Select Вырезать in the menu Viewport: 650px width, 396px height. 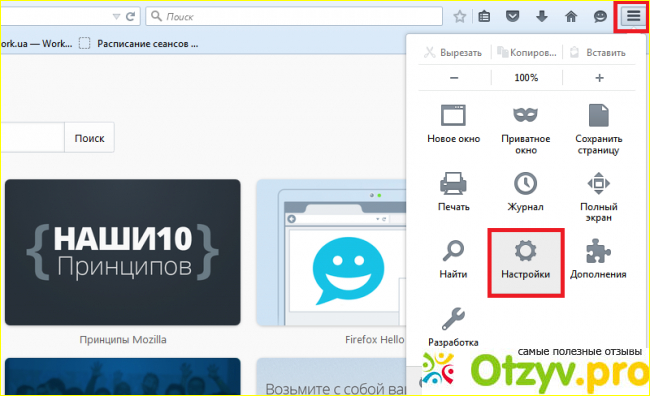(x=453, y=53)
